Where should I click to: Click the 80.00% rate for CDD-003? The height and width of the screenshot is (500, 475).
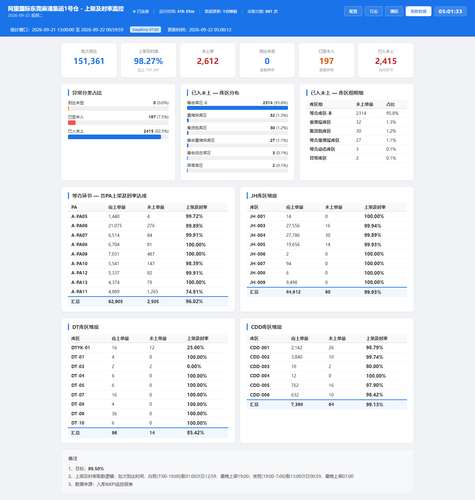click(375, 366)
